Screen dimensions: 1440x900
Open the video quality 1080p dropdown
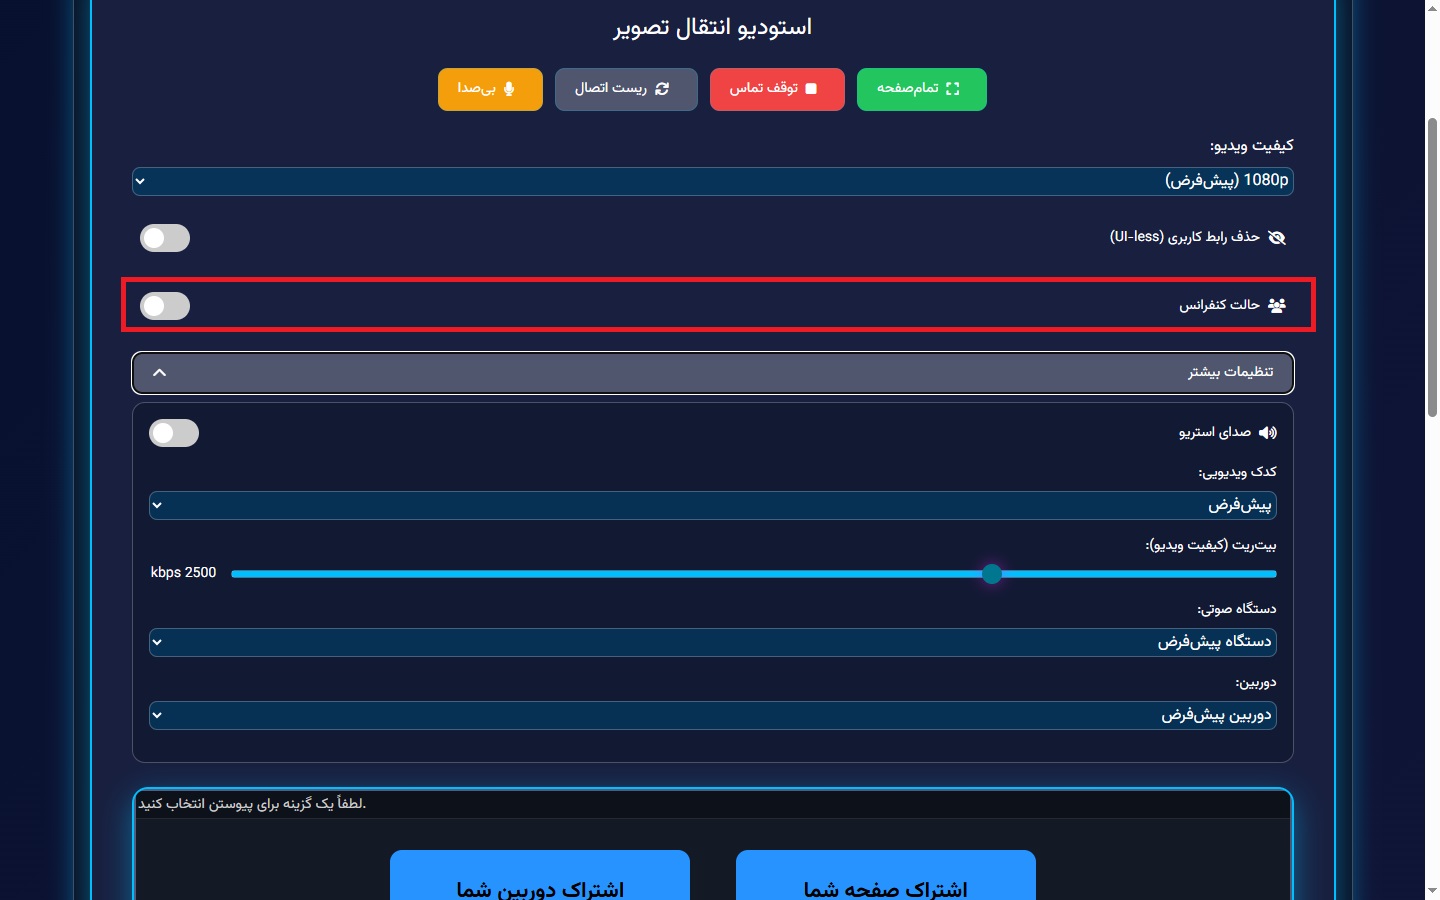[x=712, y=181]
